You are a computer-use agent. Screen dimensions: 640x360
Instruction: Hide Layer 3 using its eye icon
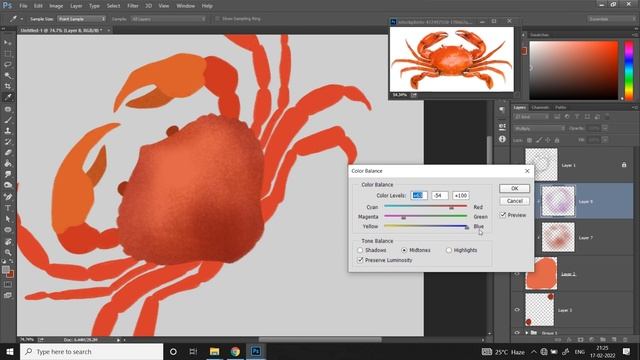click(517, 310)
